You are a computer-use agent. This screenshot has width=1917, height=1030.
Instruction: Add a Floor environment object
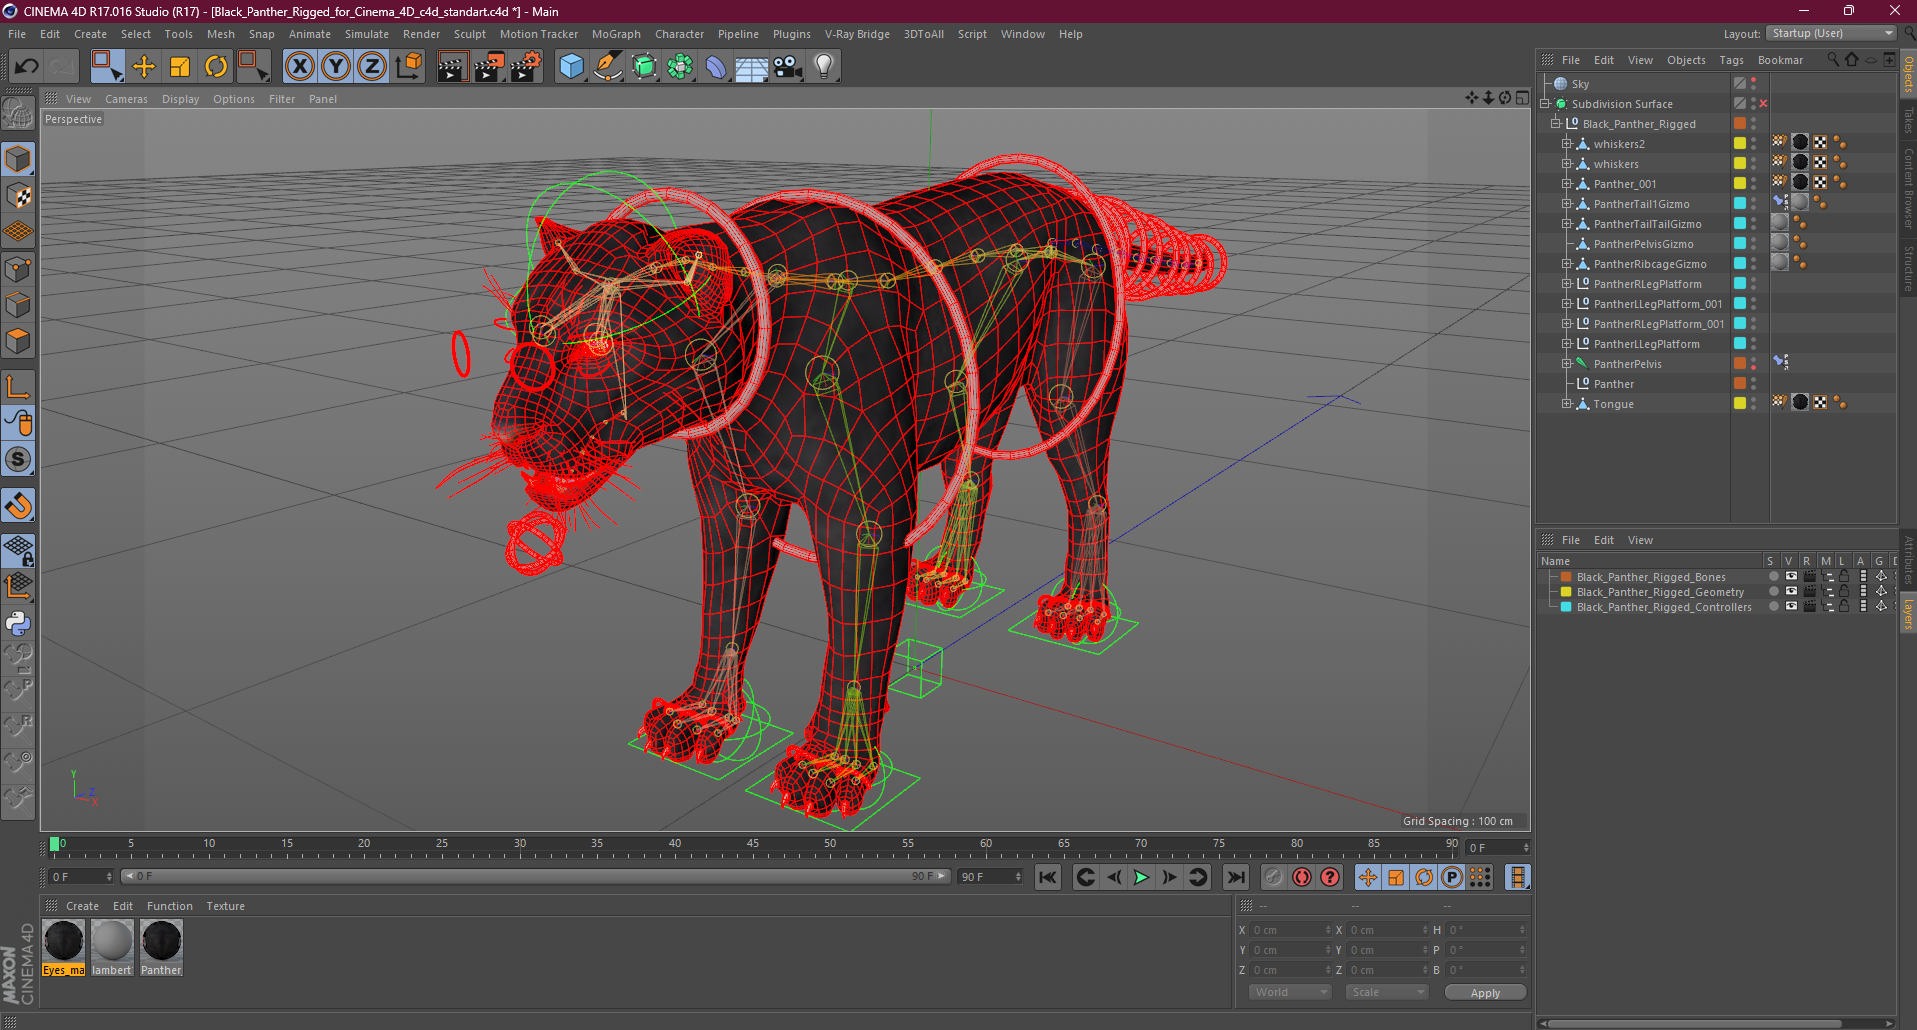pos(752,67)
